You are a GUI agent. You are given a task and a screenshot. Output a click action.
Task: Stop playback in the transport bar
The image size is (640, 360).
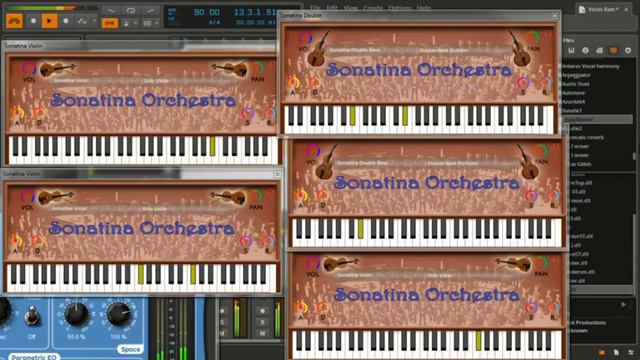(x=33, y=21)
